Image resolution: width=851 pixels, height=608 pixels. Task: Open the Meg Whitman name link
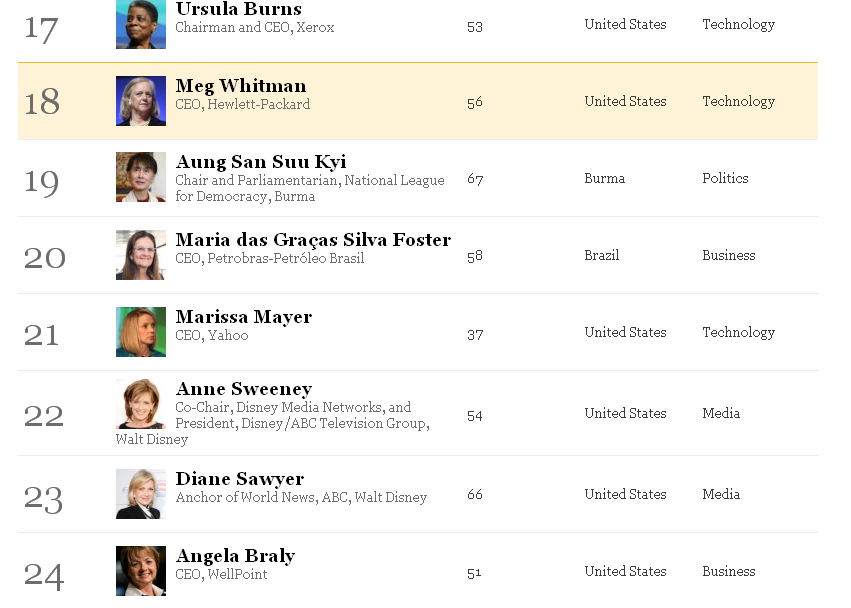[240, 86]
